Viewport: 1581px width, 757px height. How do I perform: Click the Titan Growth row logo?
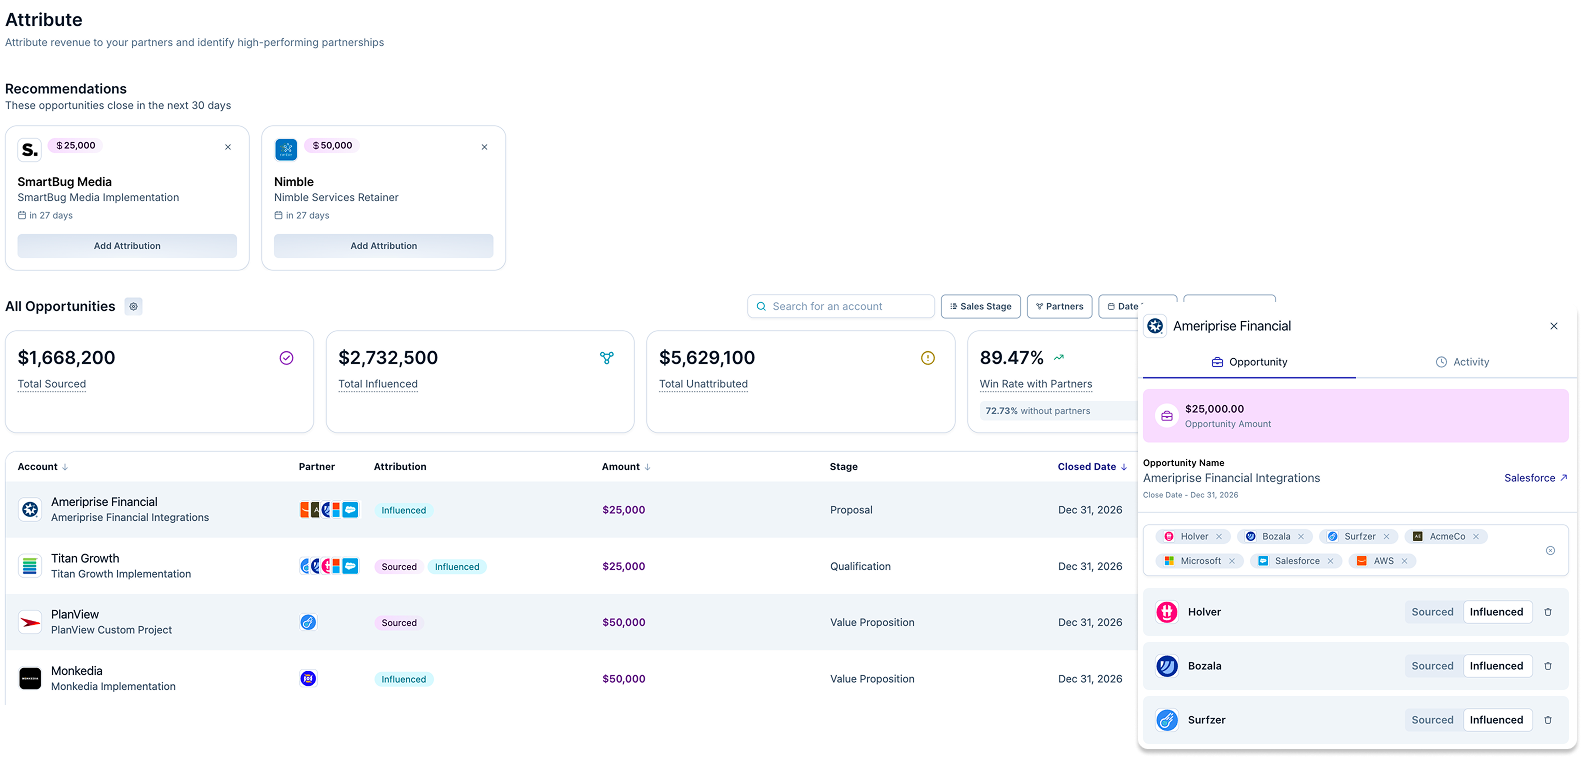pyautogui.click(x=30, y=566)
